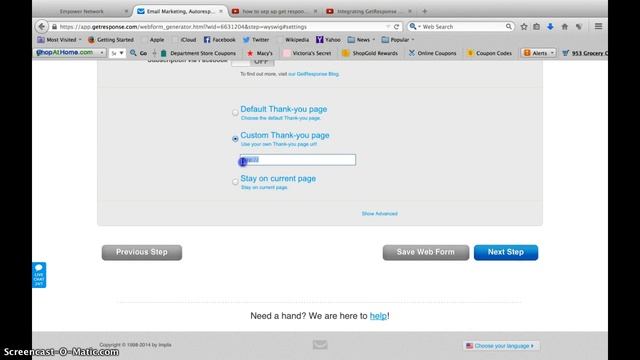Switch to the Integrating GetResponse tab
The width and height of the screenshot is (640, 360).
click(369, 11)
